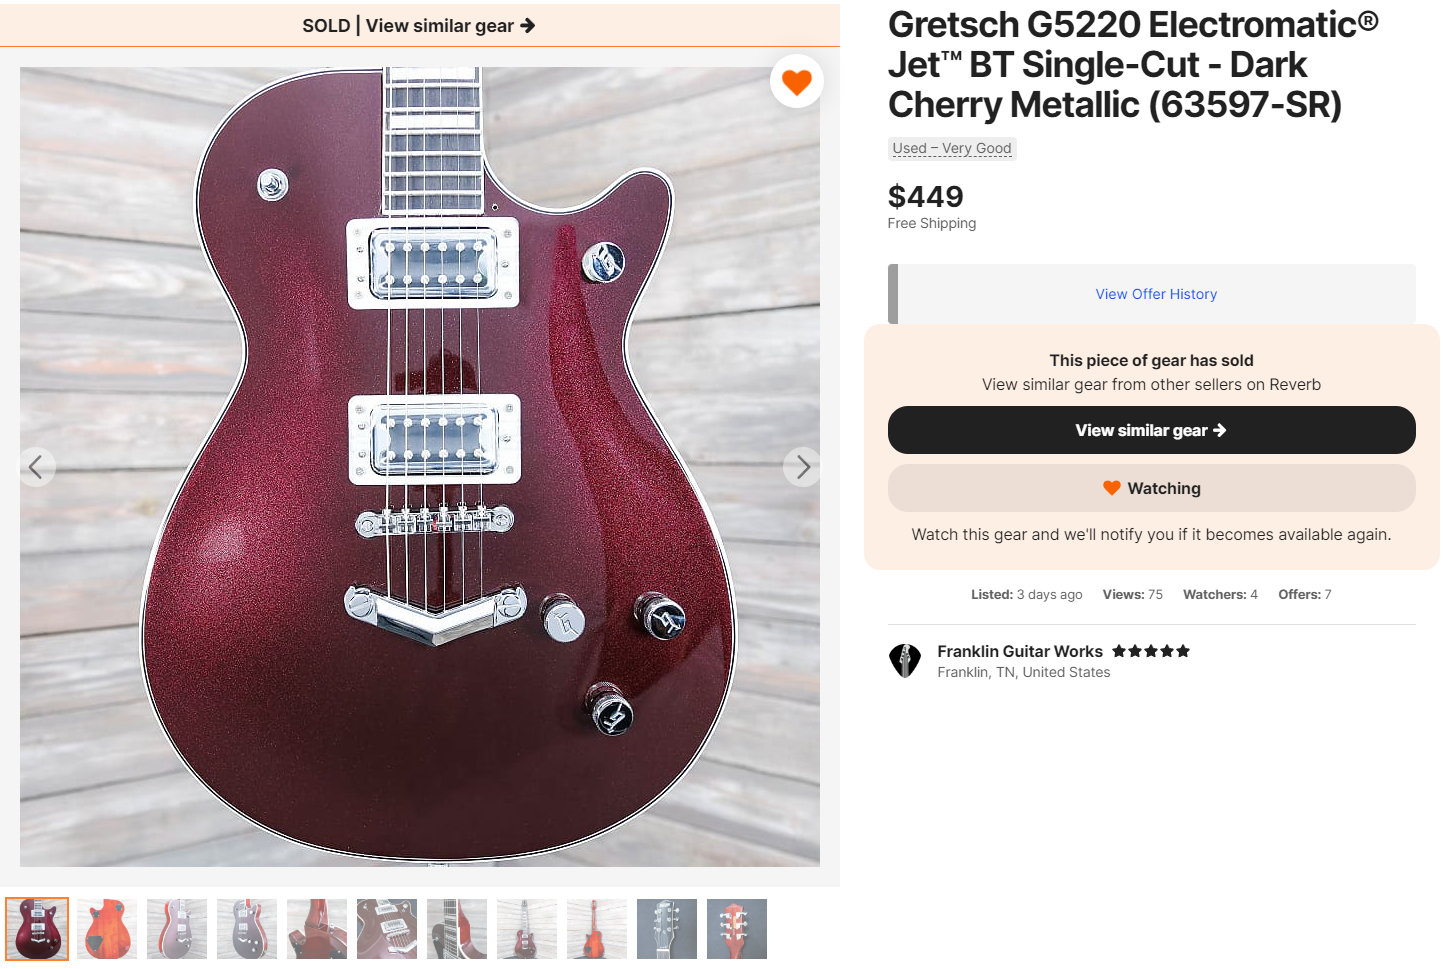Show the previous guitar photo
1443x969 pixels.
pyautogui.click(x=36, y=467)
